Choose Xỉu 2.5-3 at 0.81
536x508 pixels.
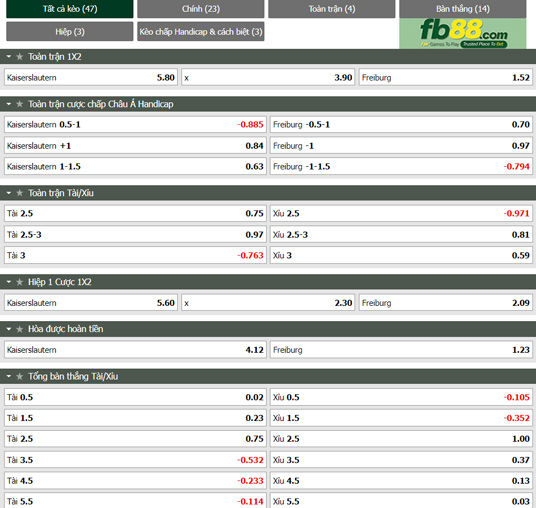401,235
